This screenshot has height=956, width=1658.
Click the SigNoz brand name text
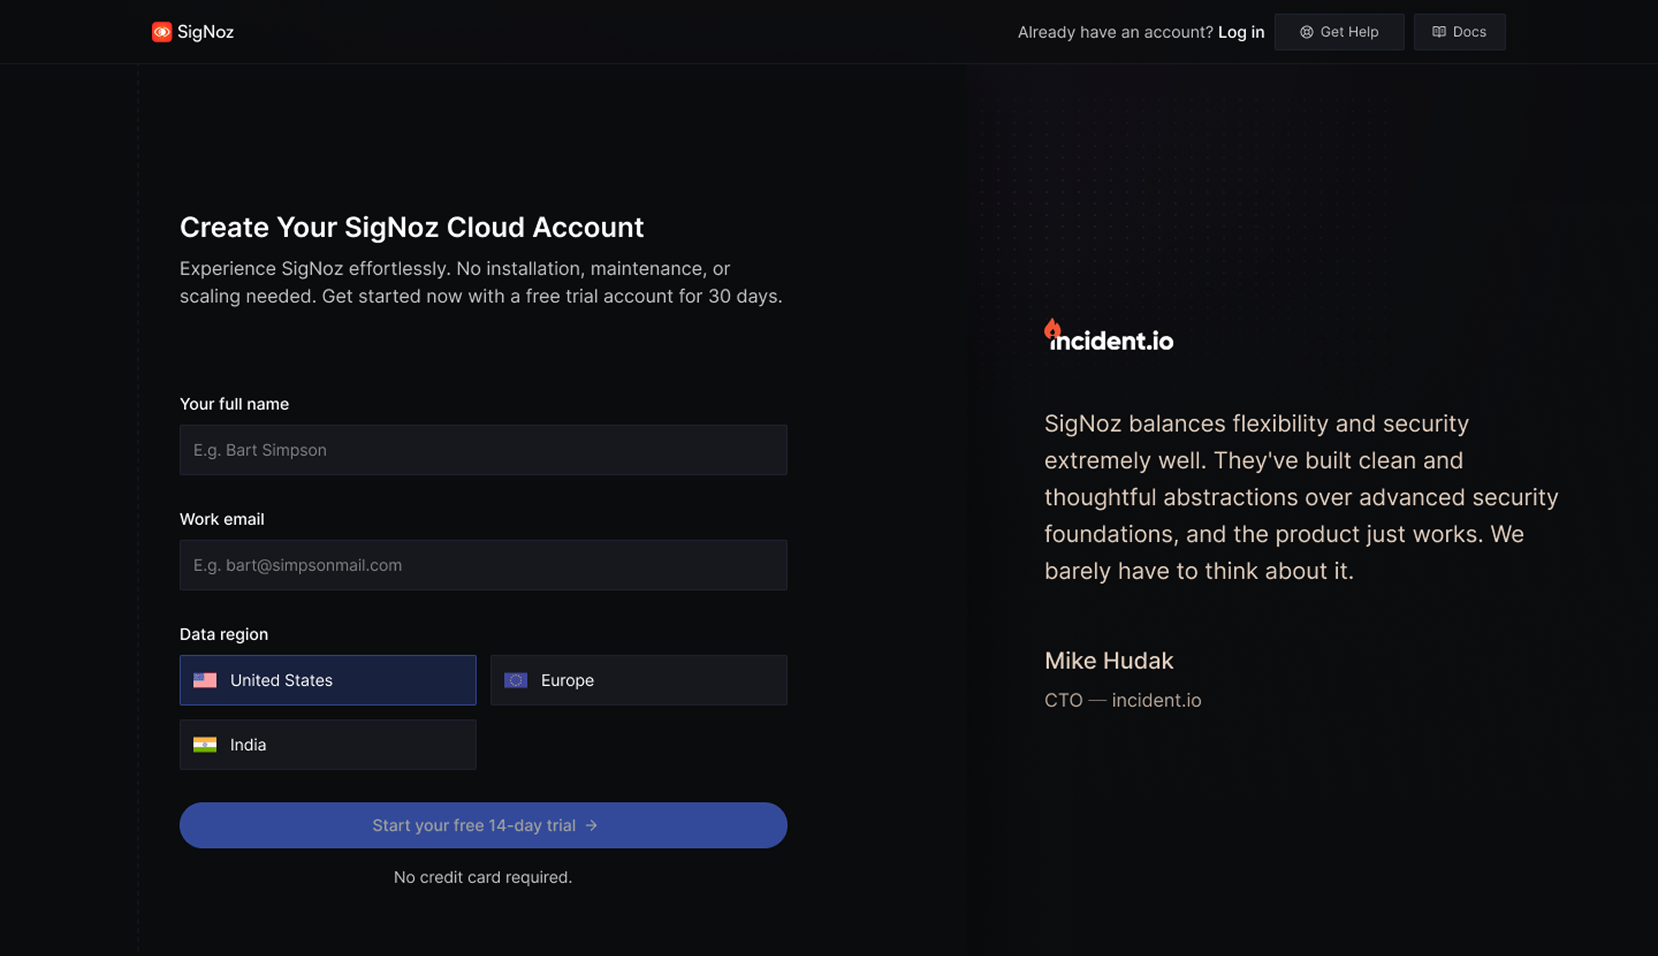[x=206, y=32]
